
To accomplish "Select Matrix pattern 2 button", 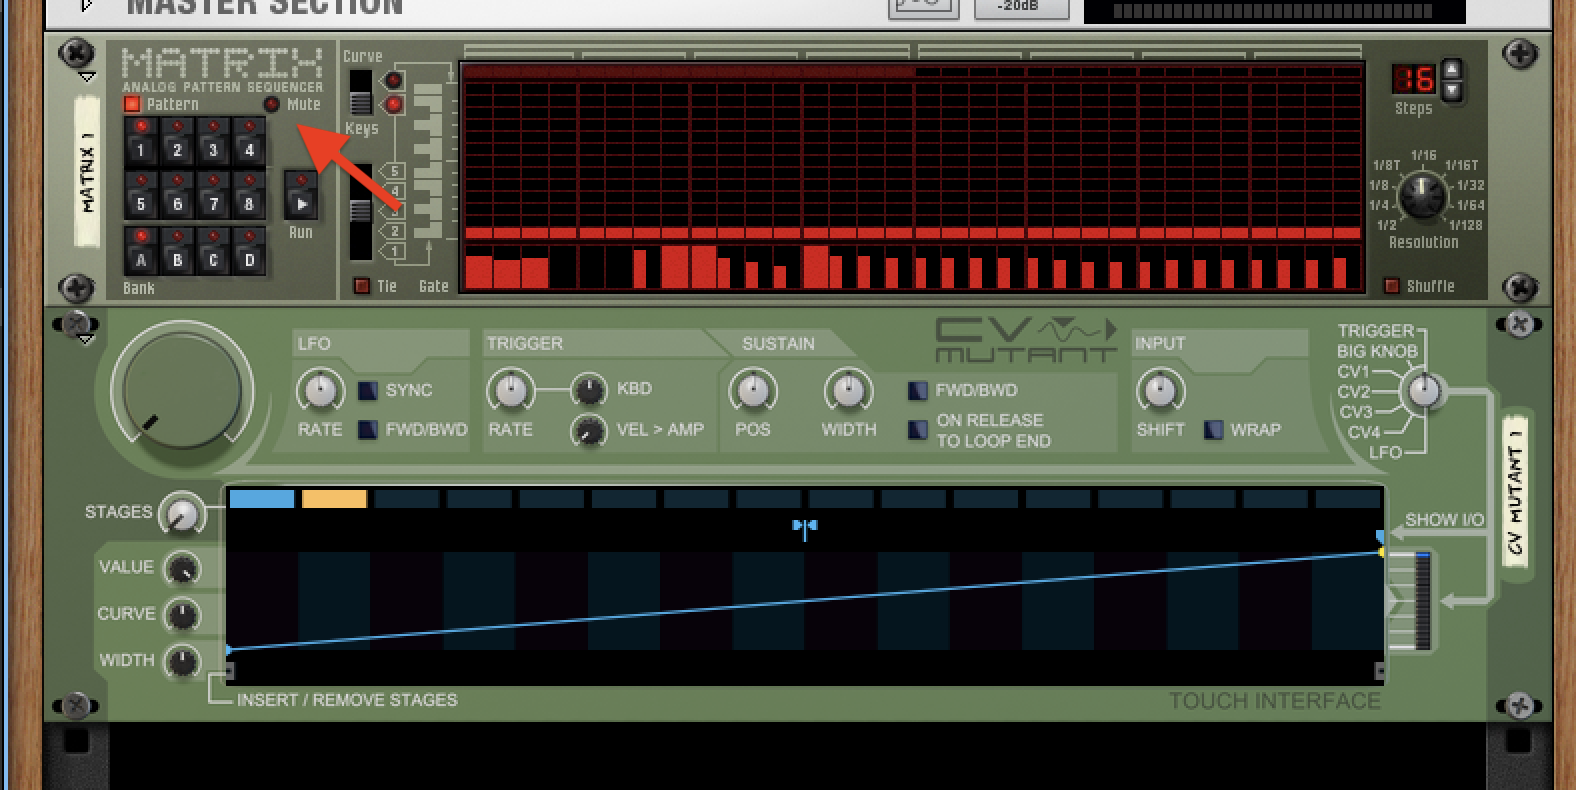I will pyautogui.click(x=176, y=141).
